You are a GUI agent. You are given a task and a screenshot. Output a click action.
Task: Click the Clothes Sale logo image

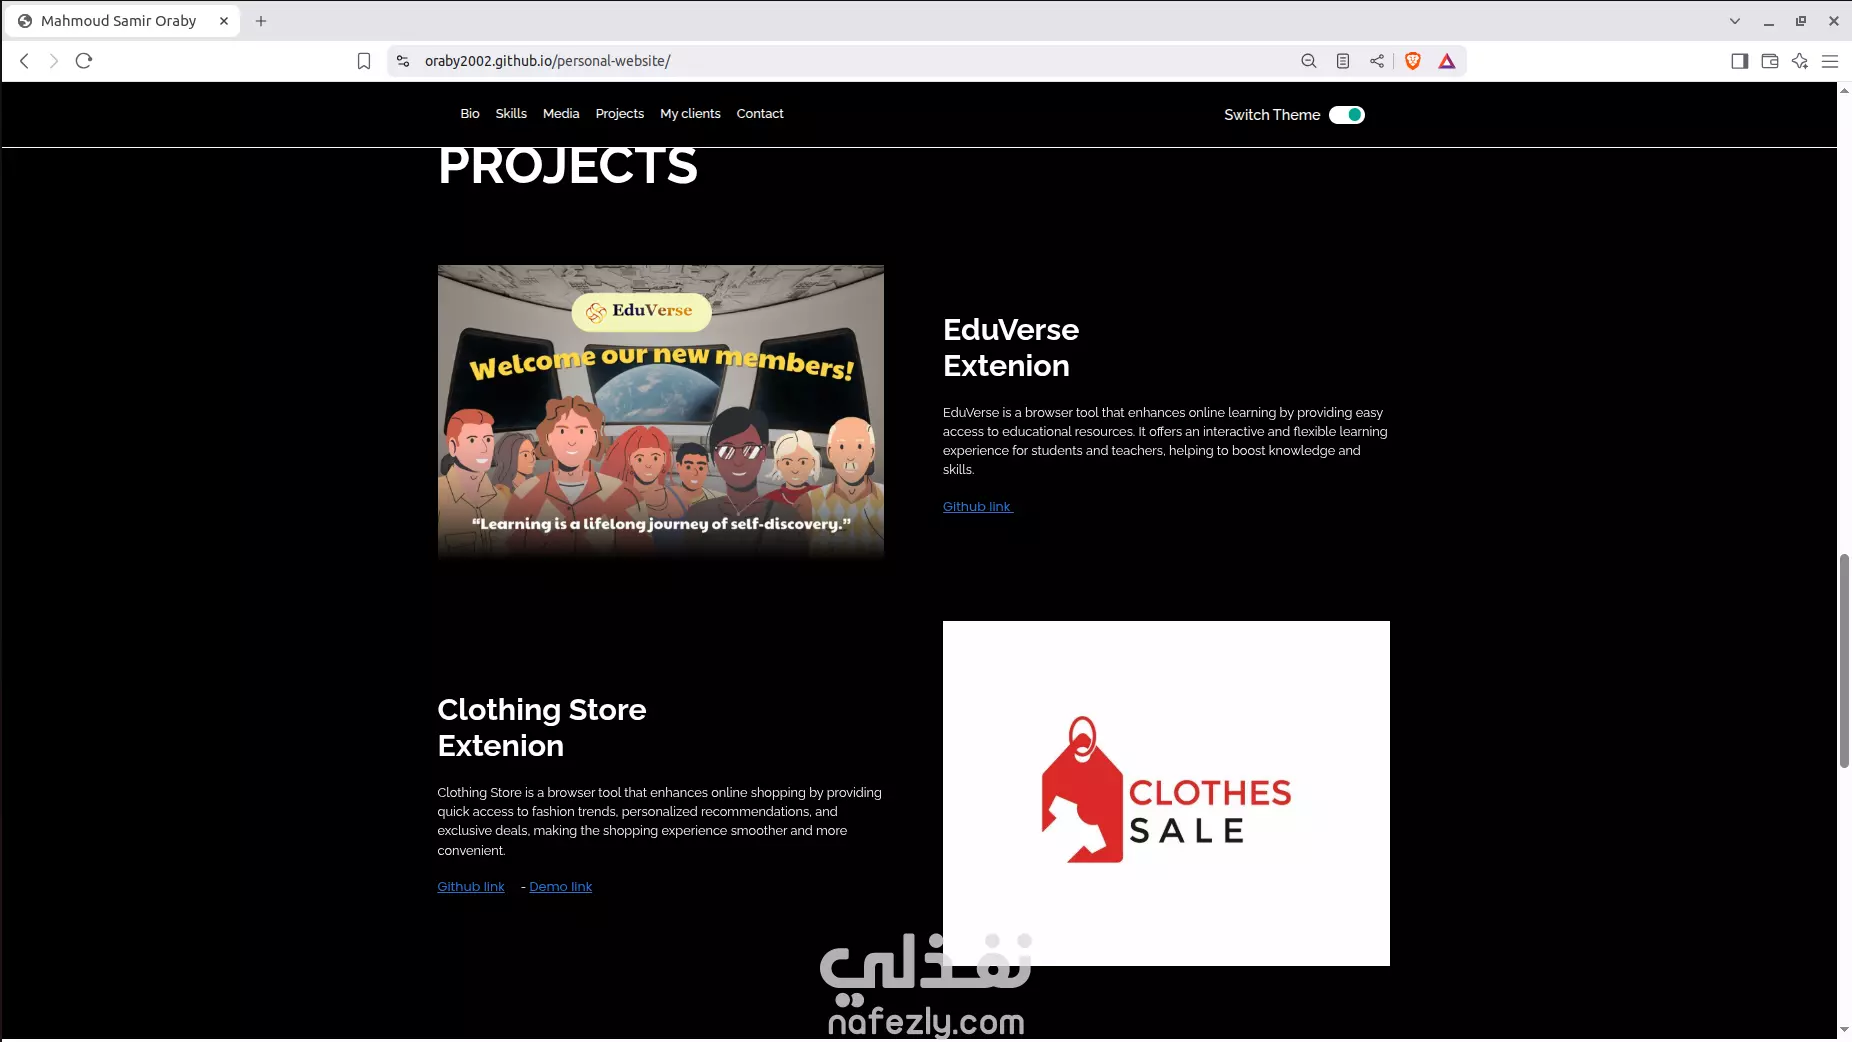coord(1166,793)
